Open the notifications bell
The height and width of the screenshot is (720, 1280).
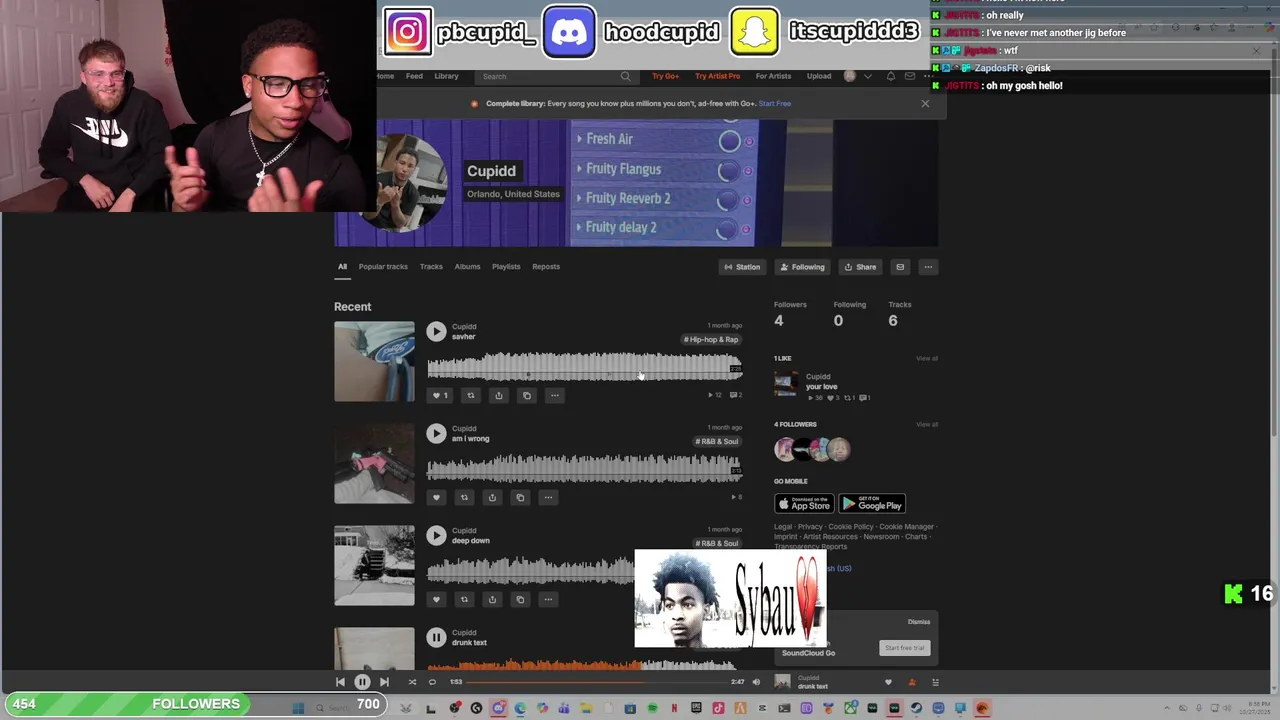tap(891, 76)
